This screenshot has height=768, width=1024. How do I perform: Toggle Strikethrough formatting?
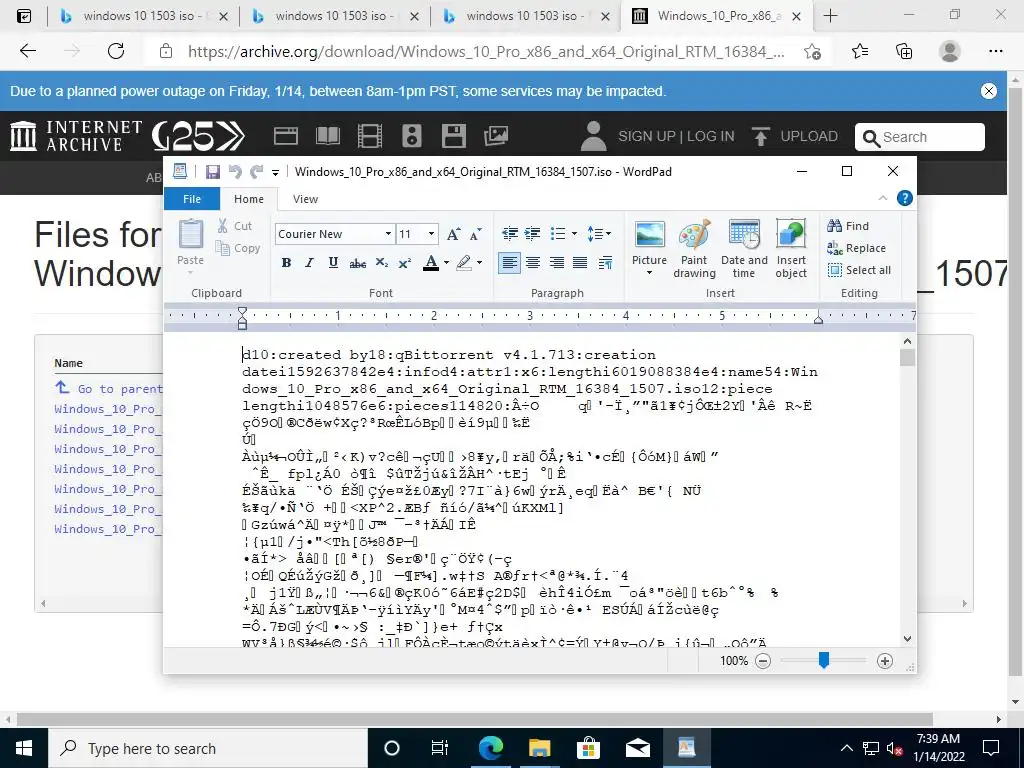(357, 263)
